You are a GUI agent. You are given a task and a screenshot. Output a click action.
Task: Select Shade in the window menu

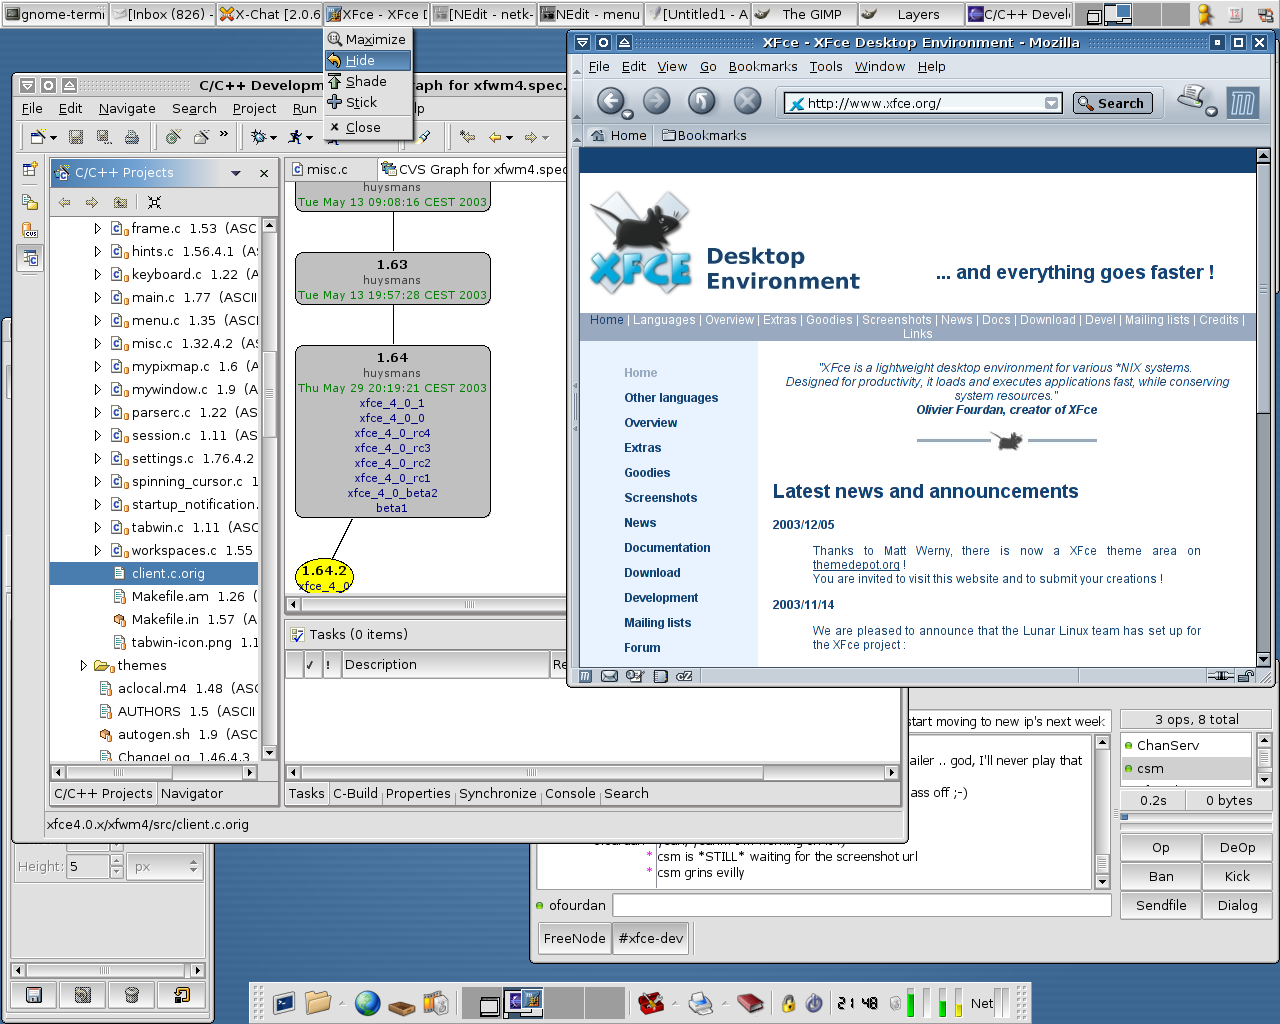pyautogui.click(x=366, y=81)
